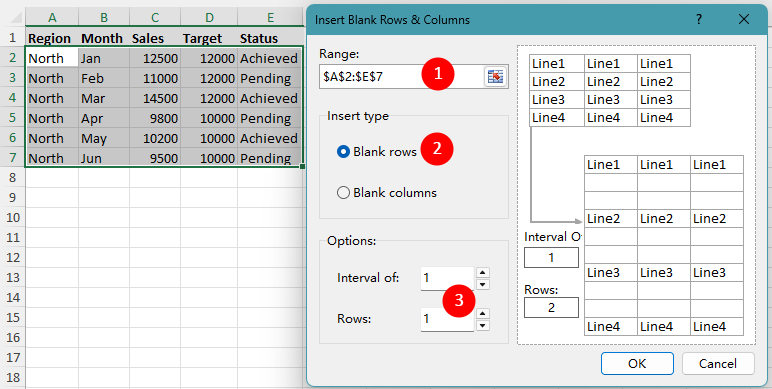Click the Cancel button

pyautogui.click(x=718, y=363)
